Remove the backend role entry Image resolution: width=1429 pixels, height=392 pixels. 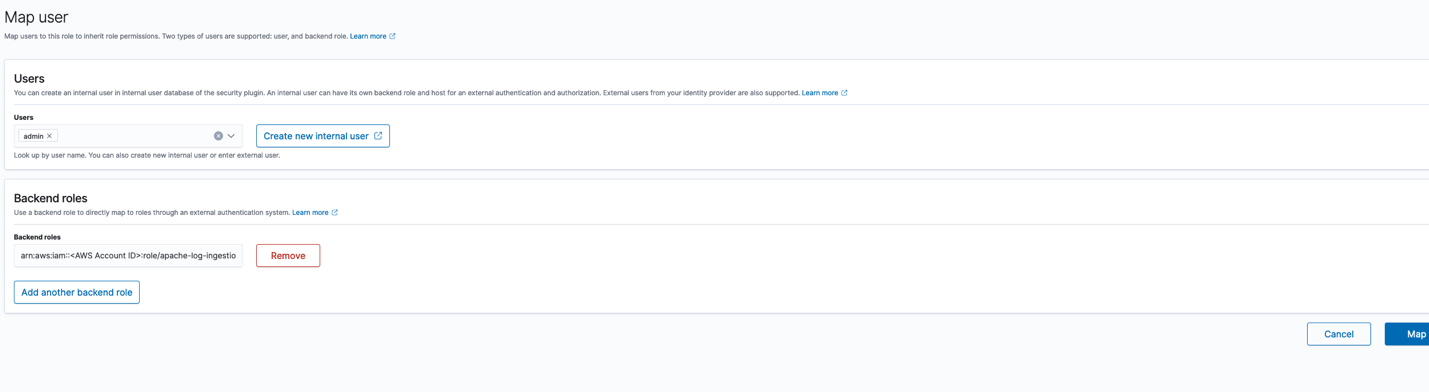click(288, 256)
